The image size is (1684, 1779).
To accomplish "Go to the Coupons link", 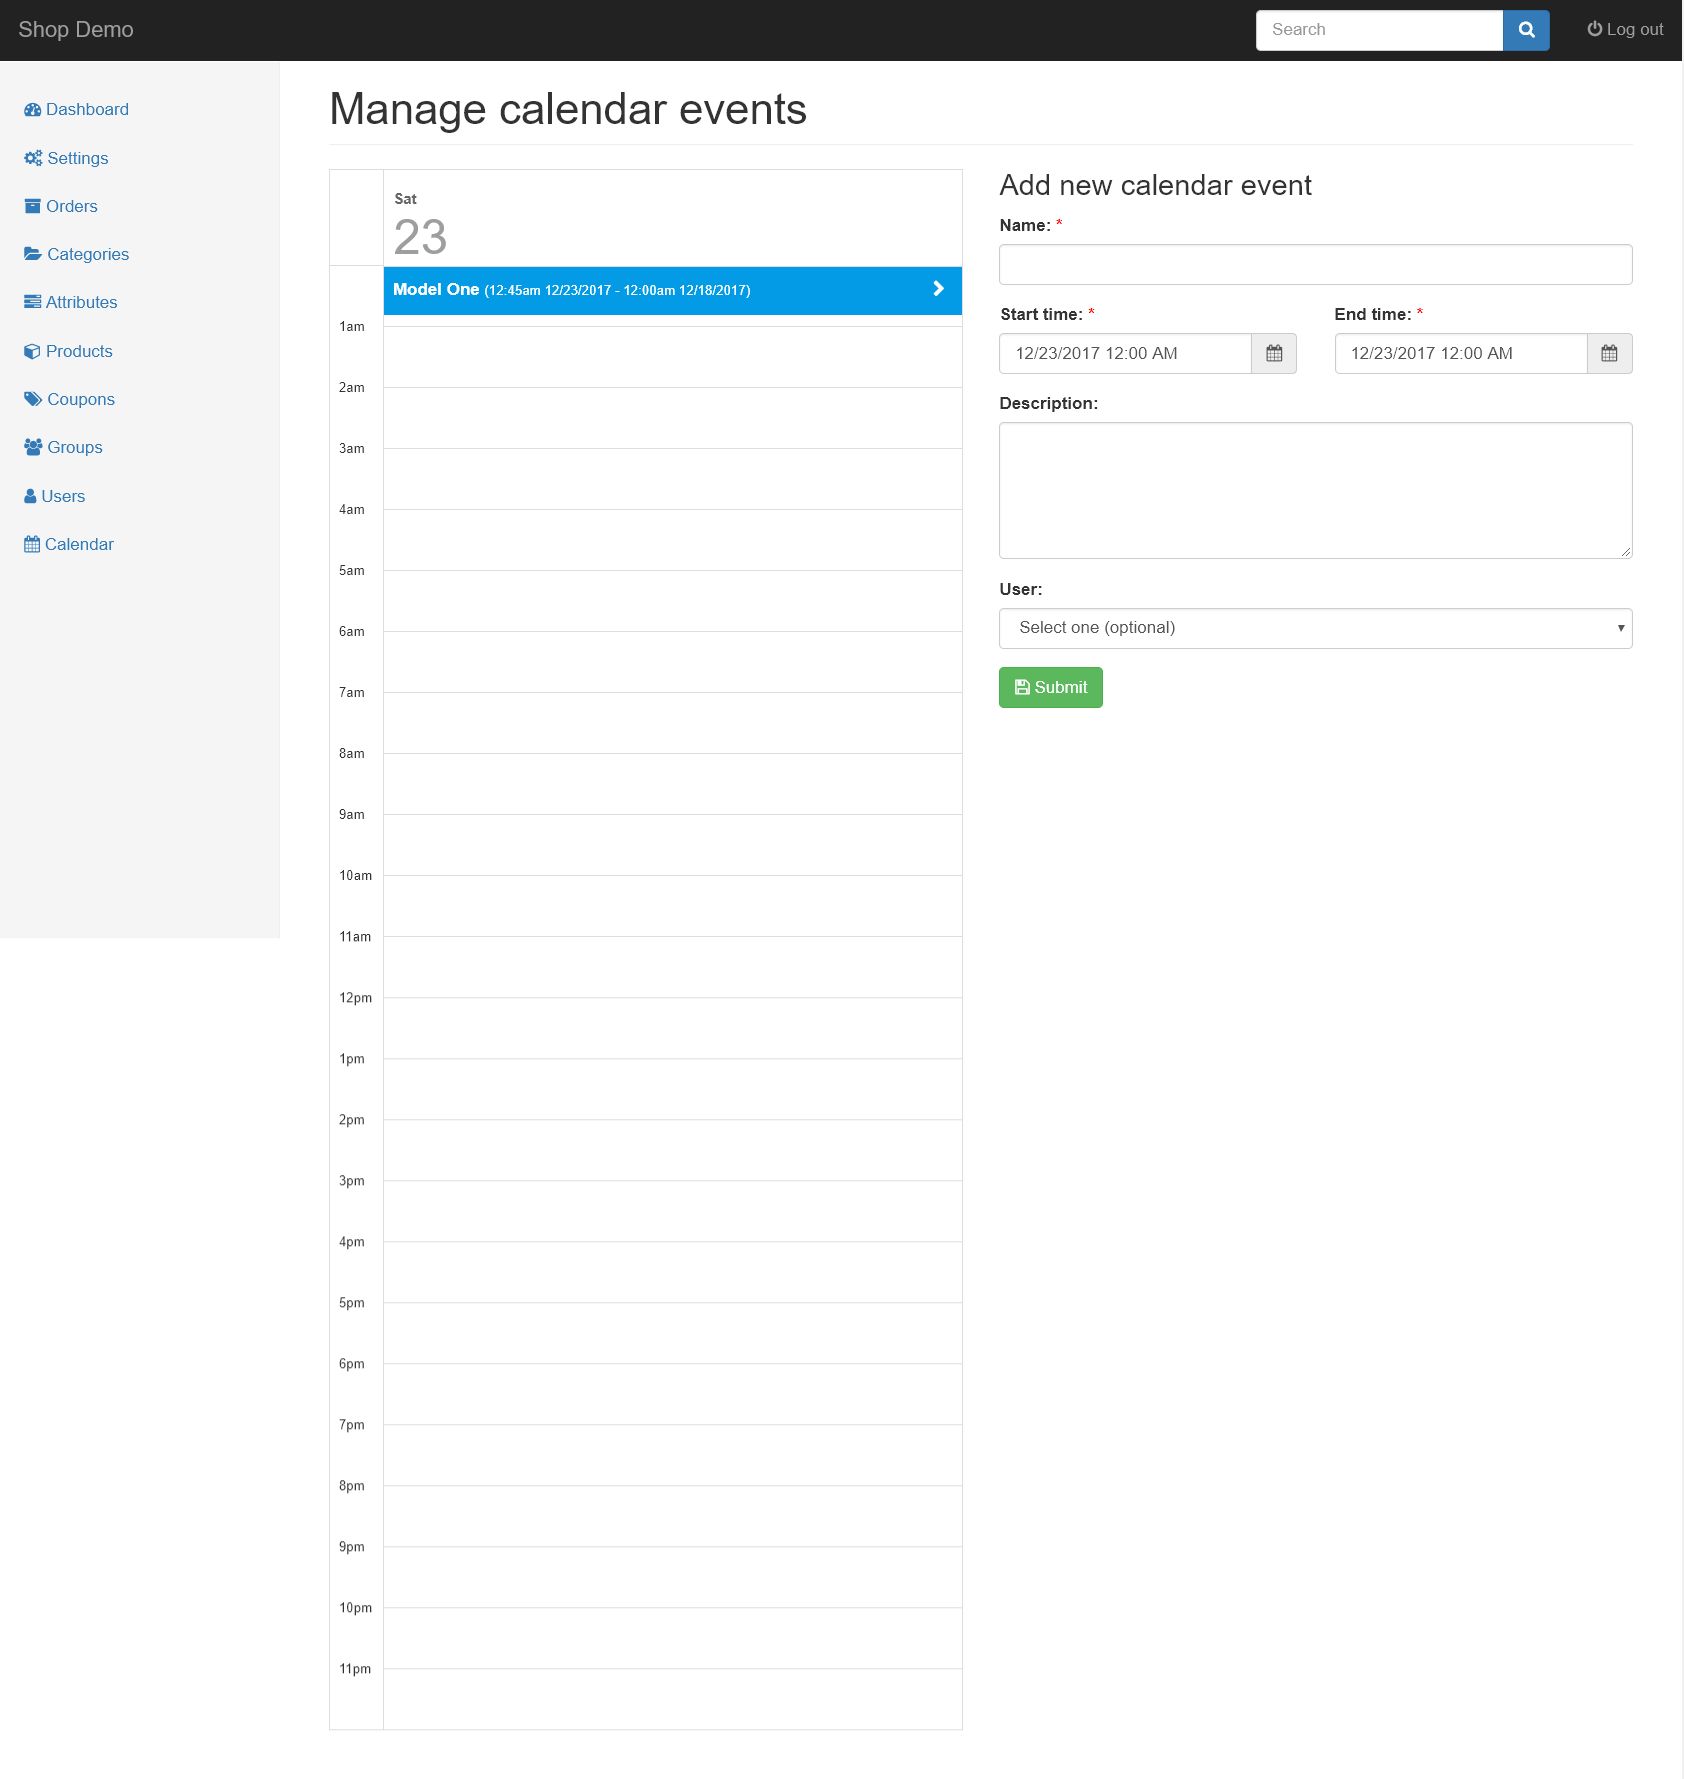I will tap(81, 399).
